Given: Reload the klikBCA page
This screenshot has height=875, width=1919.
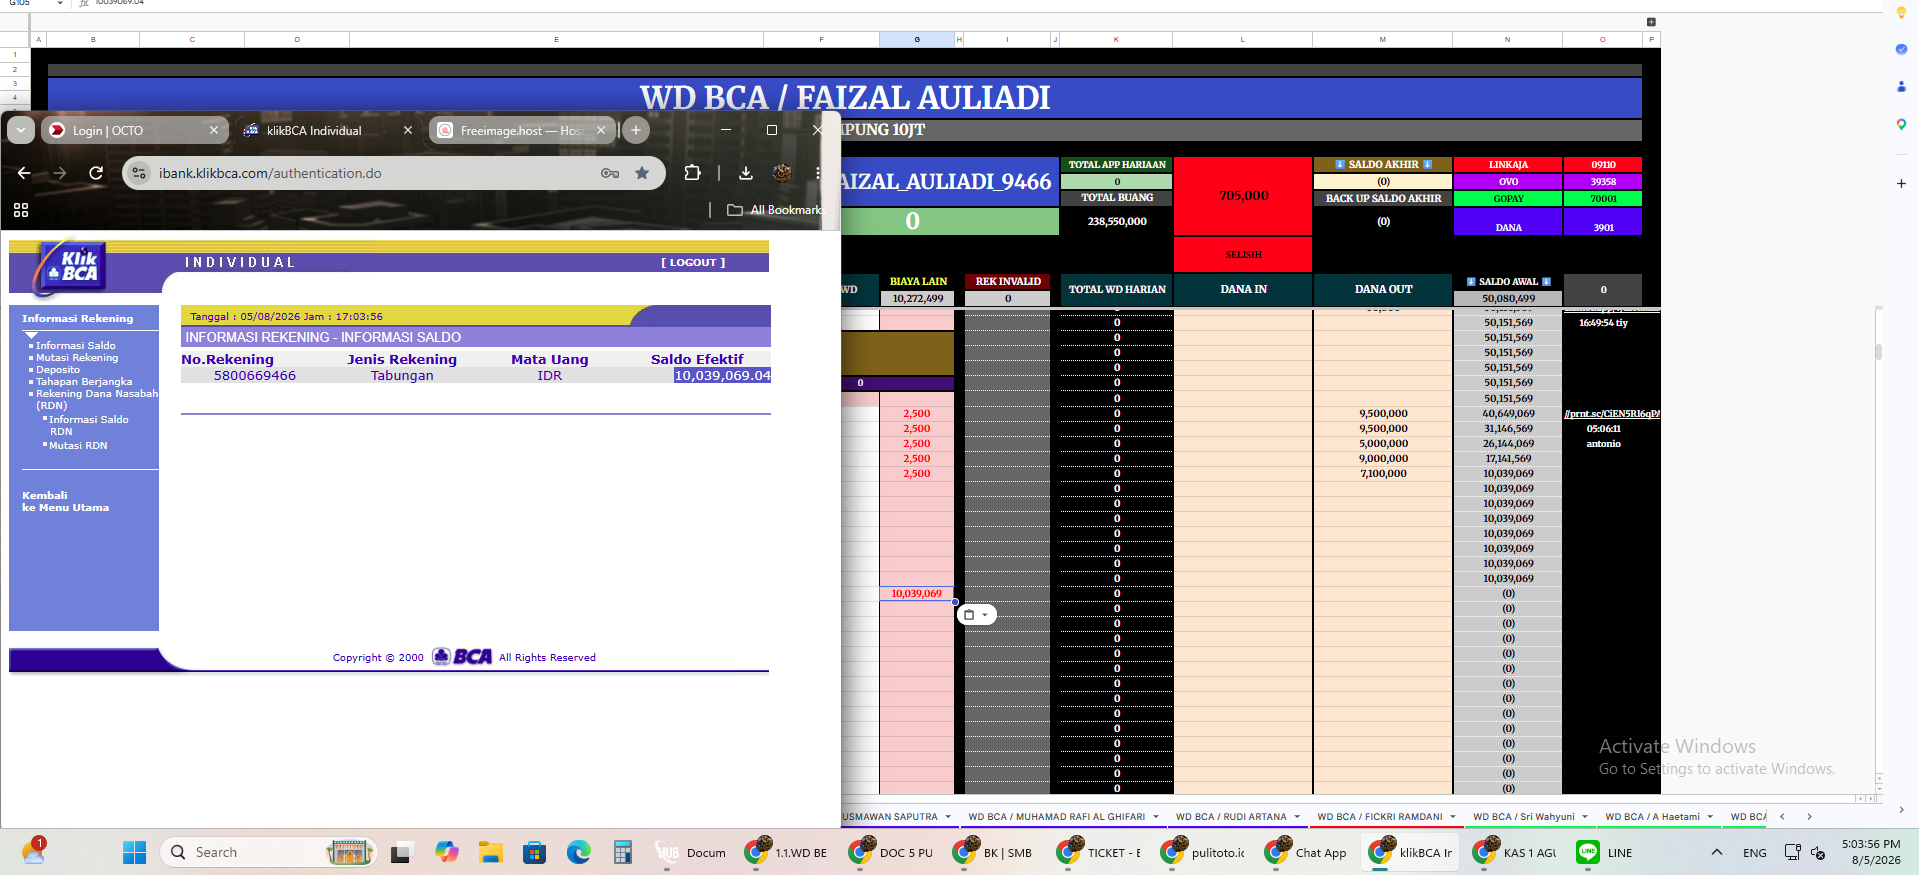Looking at the screenshot, I should 96,173.
